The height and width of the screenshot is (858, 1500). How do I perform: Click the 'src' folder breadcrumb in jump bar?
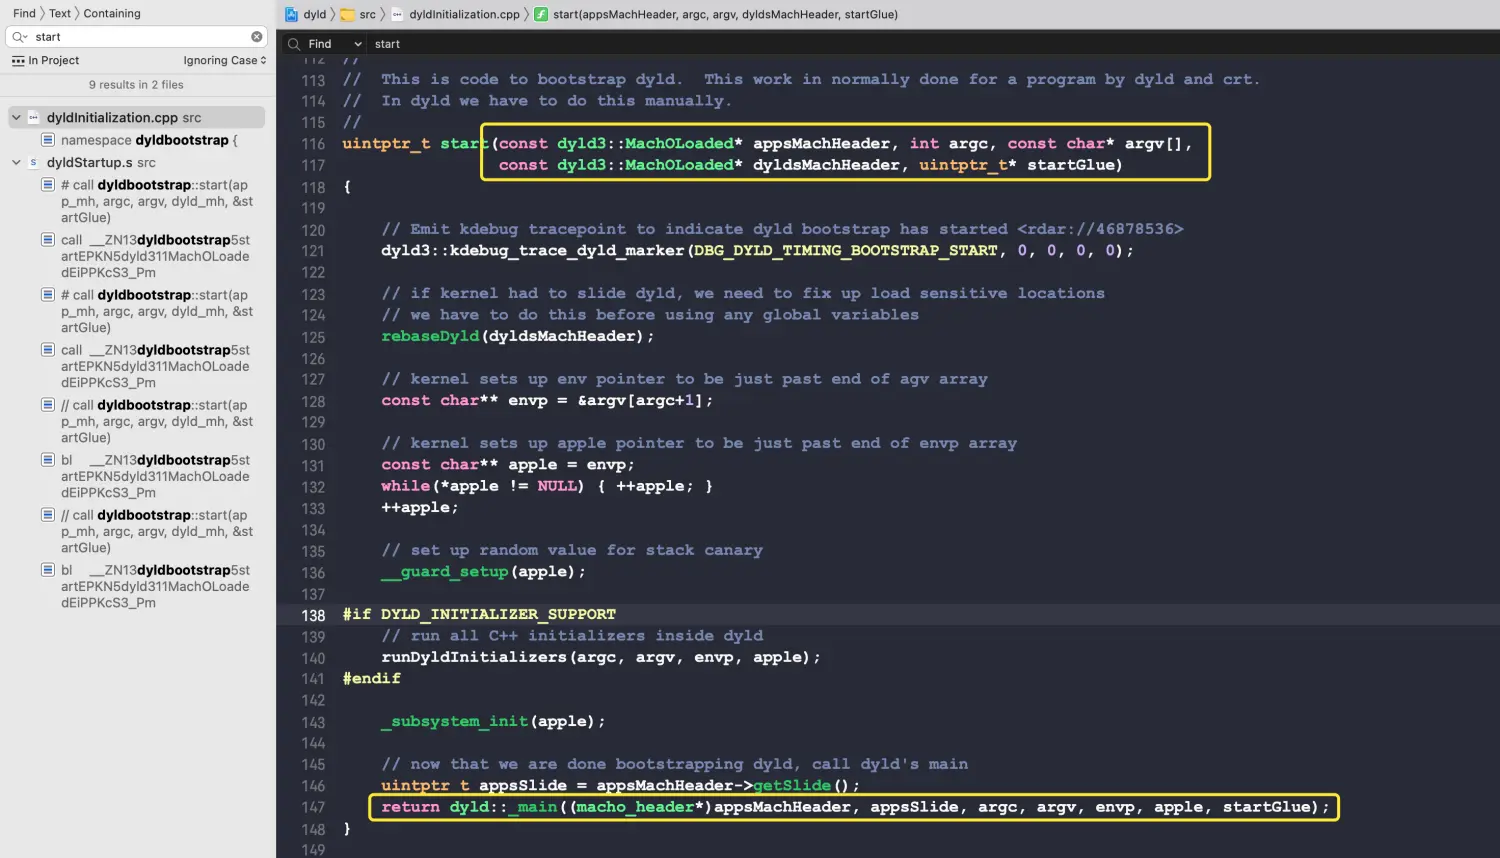(x=368, y=14)
